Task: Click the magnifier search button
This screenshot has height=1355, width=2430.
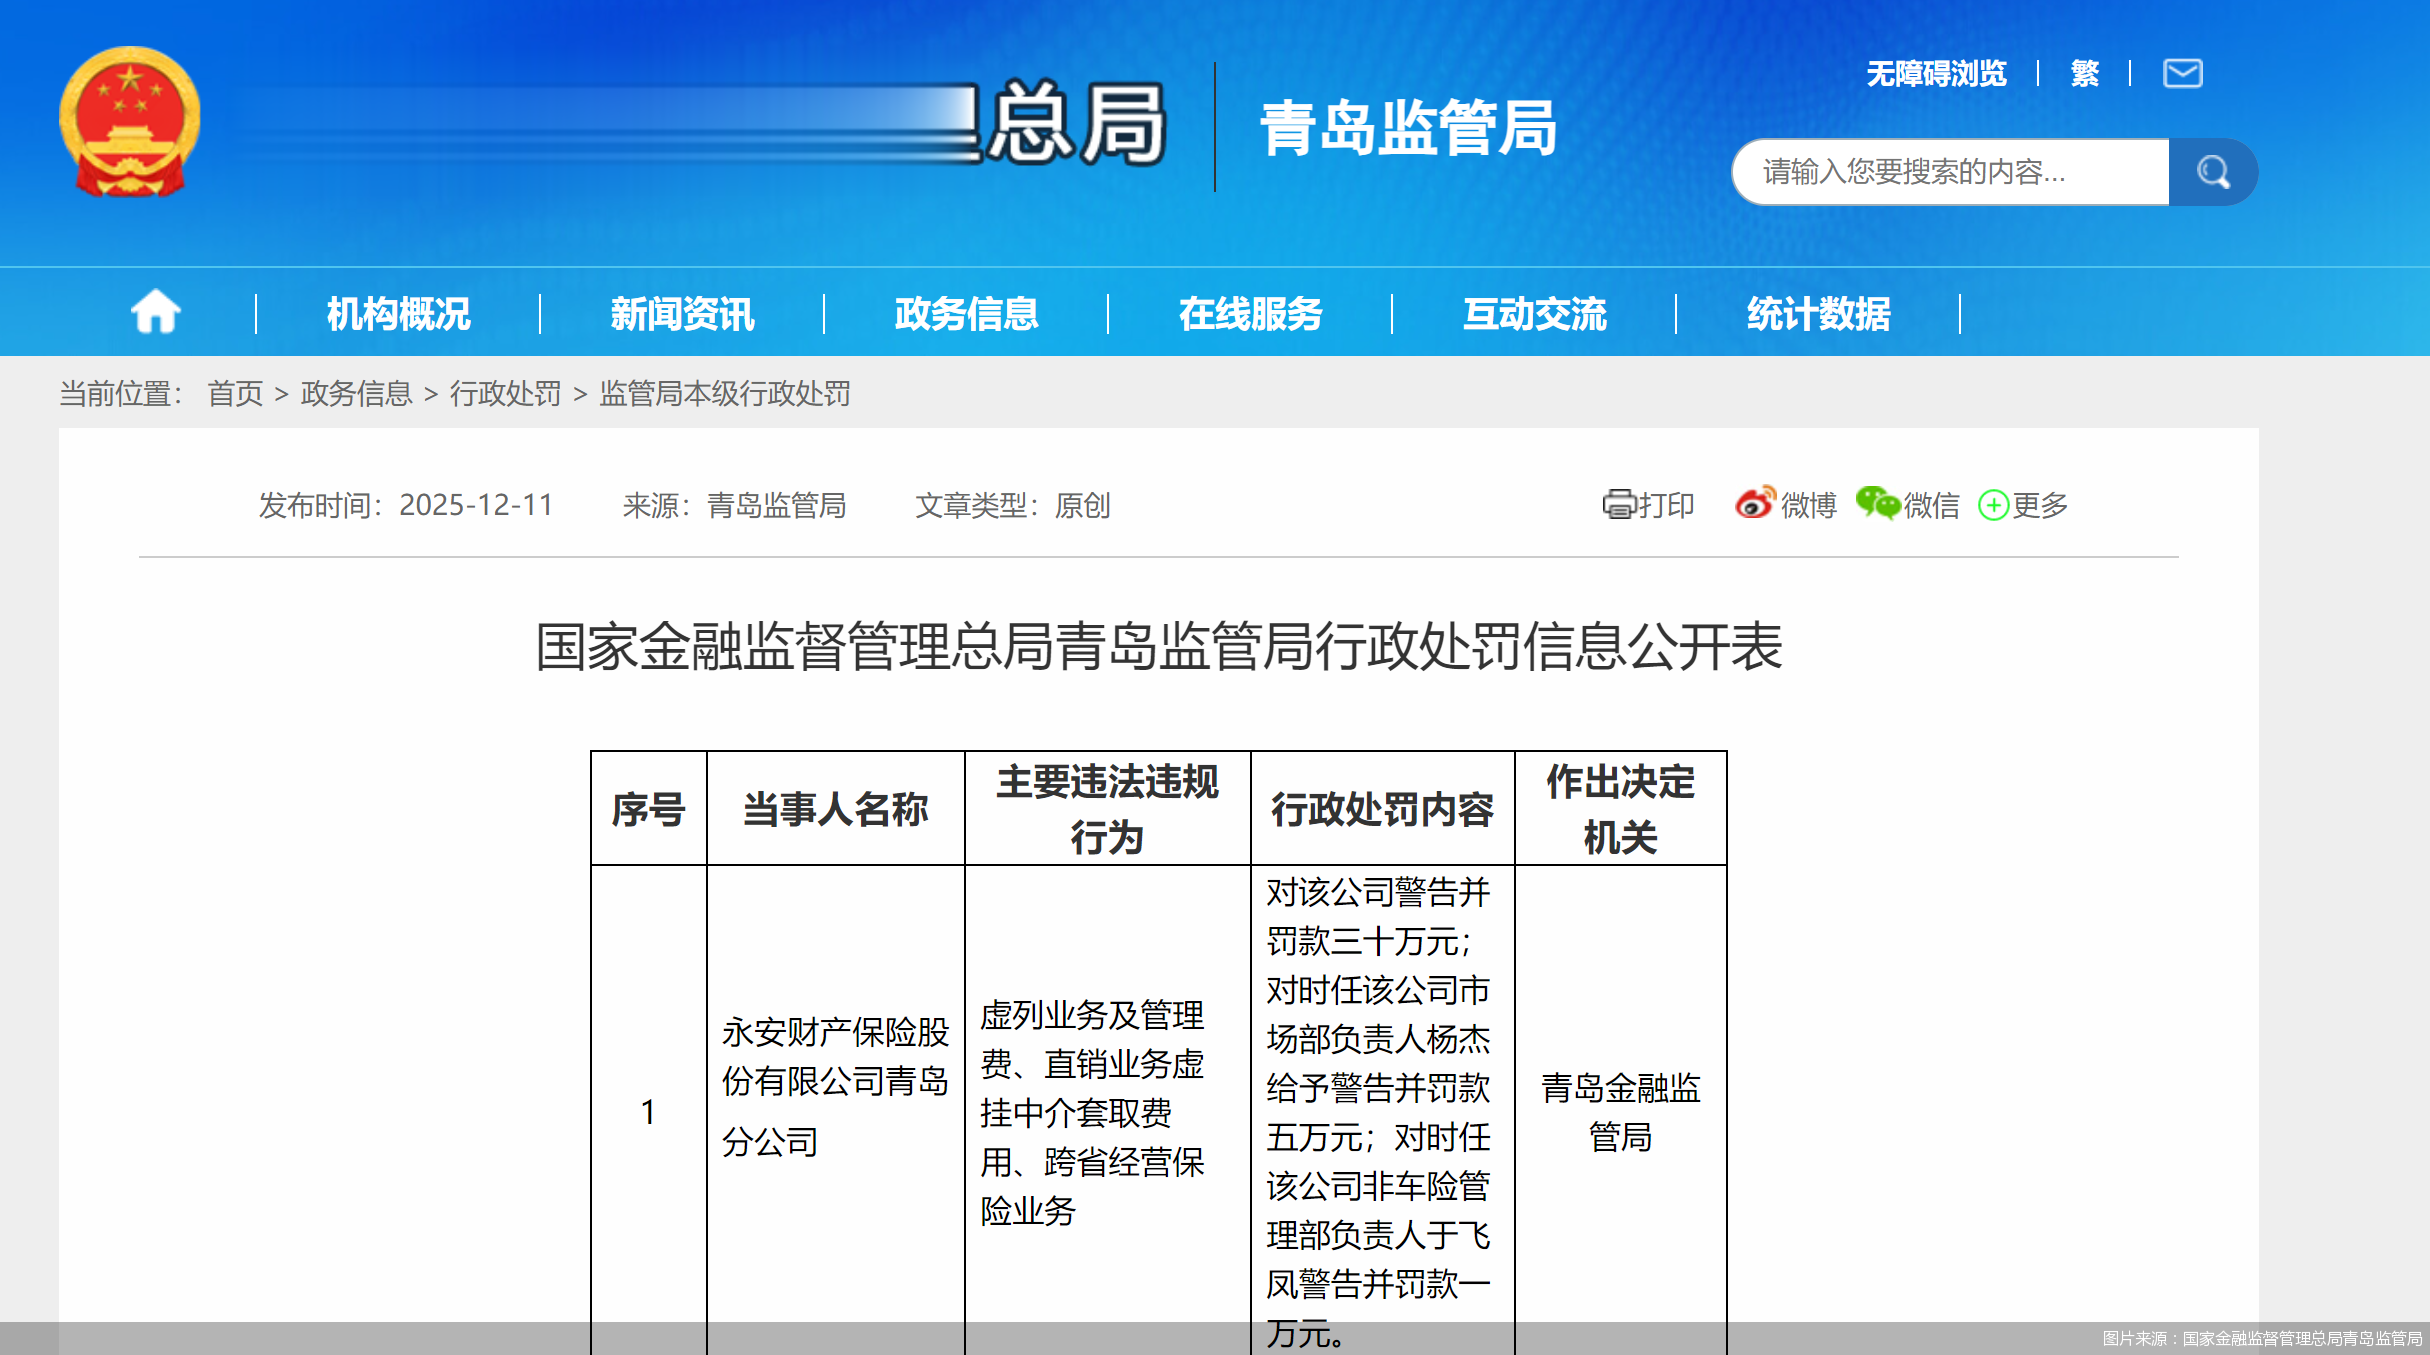Action: point(2212,172)
